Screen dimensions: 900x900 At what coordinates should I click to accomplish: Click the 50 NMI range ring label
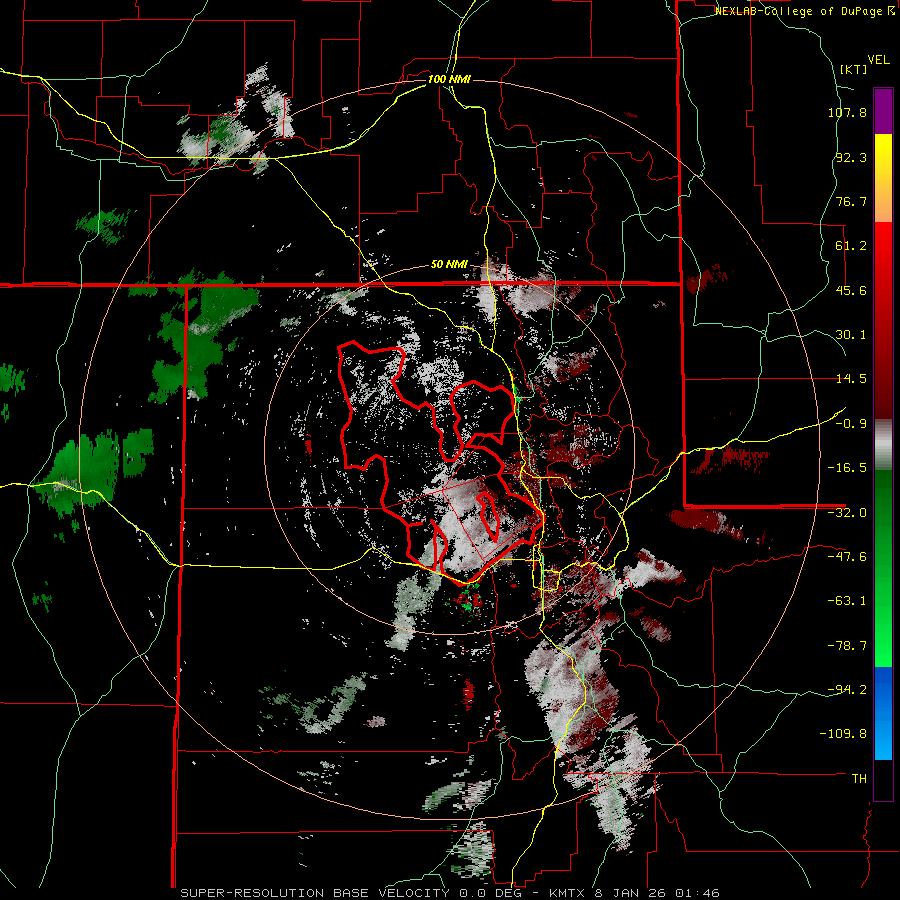pos(449,265)
